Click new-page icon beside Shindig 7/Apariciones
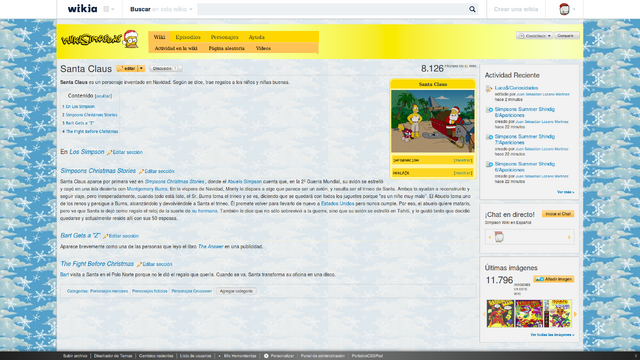The height and width of the screenshot is (360, 640). pyautogui.click(x=489, y=137)
